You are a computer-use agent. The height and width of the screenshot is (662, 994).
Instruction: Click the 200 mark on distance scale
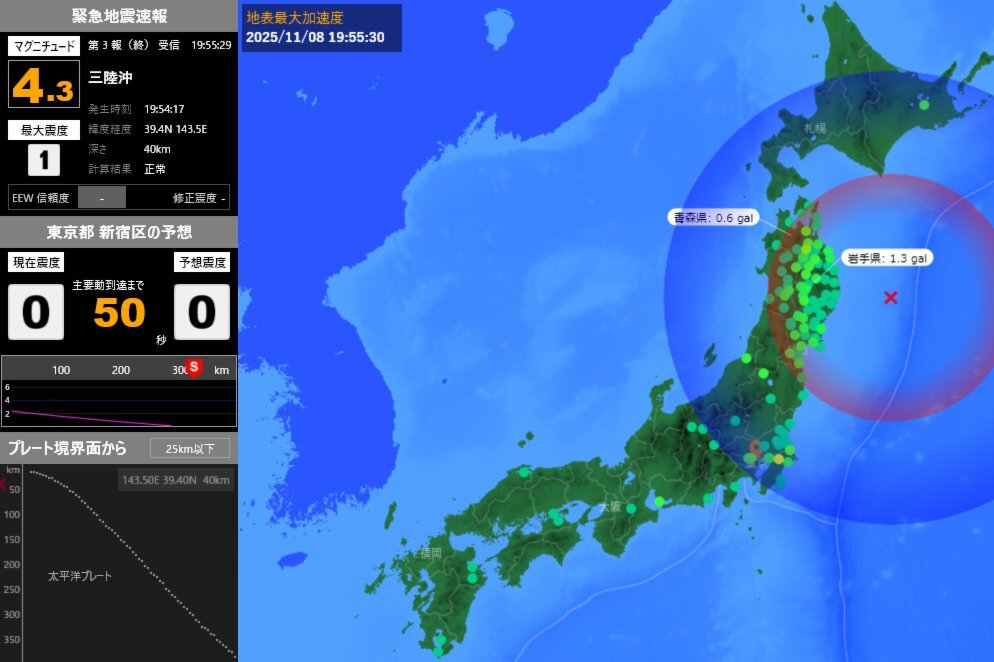120,370
